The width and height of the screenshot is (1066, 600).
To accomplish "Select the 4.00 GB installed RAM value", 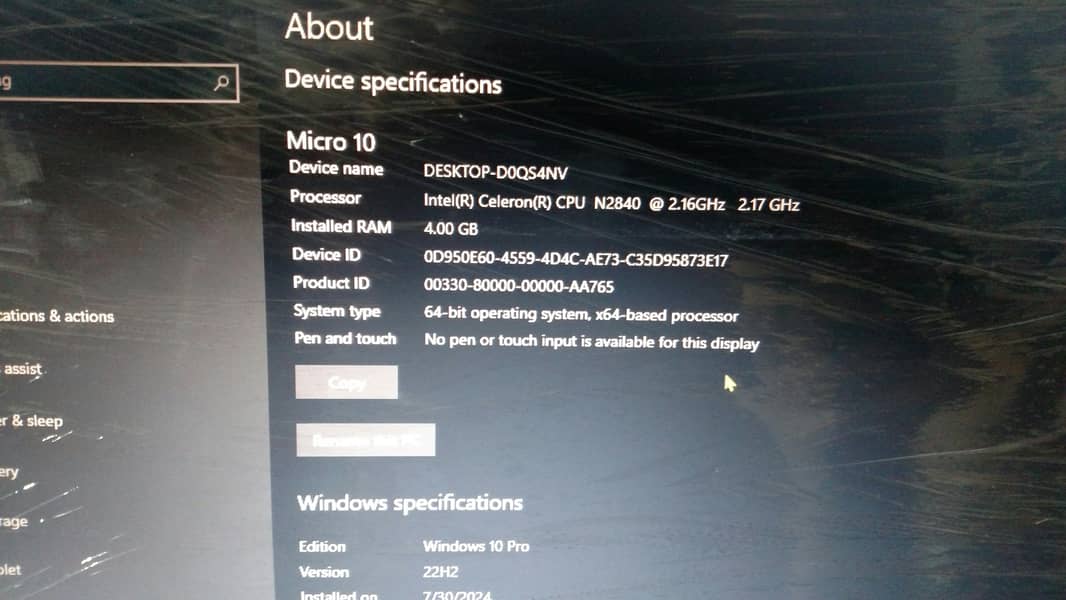I will 451,229.
